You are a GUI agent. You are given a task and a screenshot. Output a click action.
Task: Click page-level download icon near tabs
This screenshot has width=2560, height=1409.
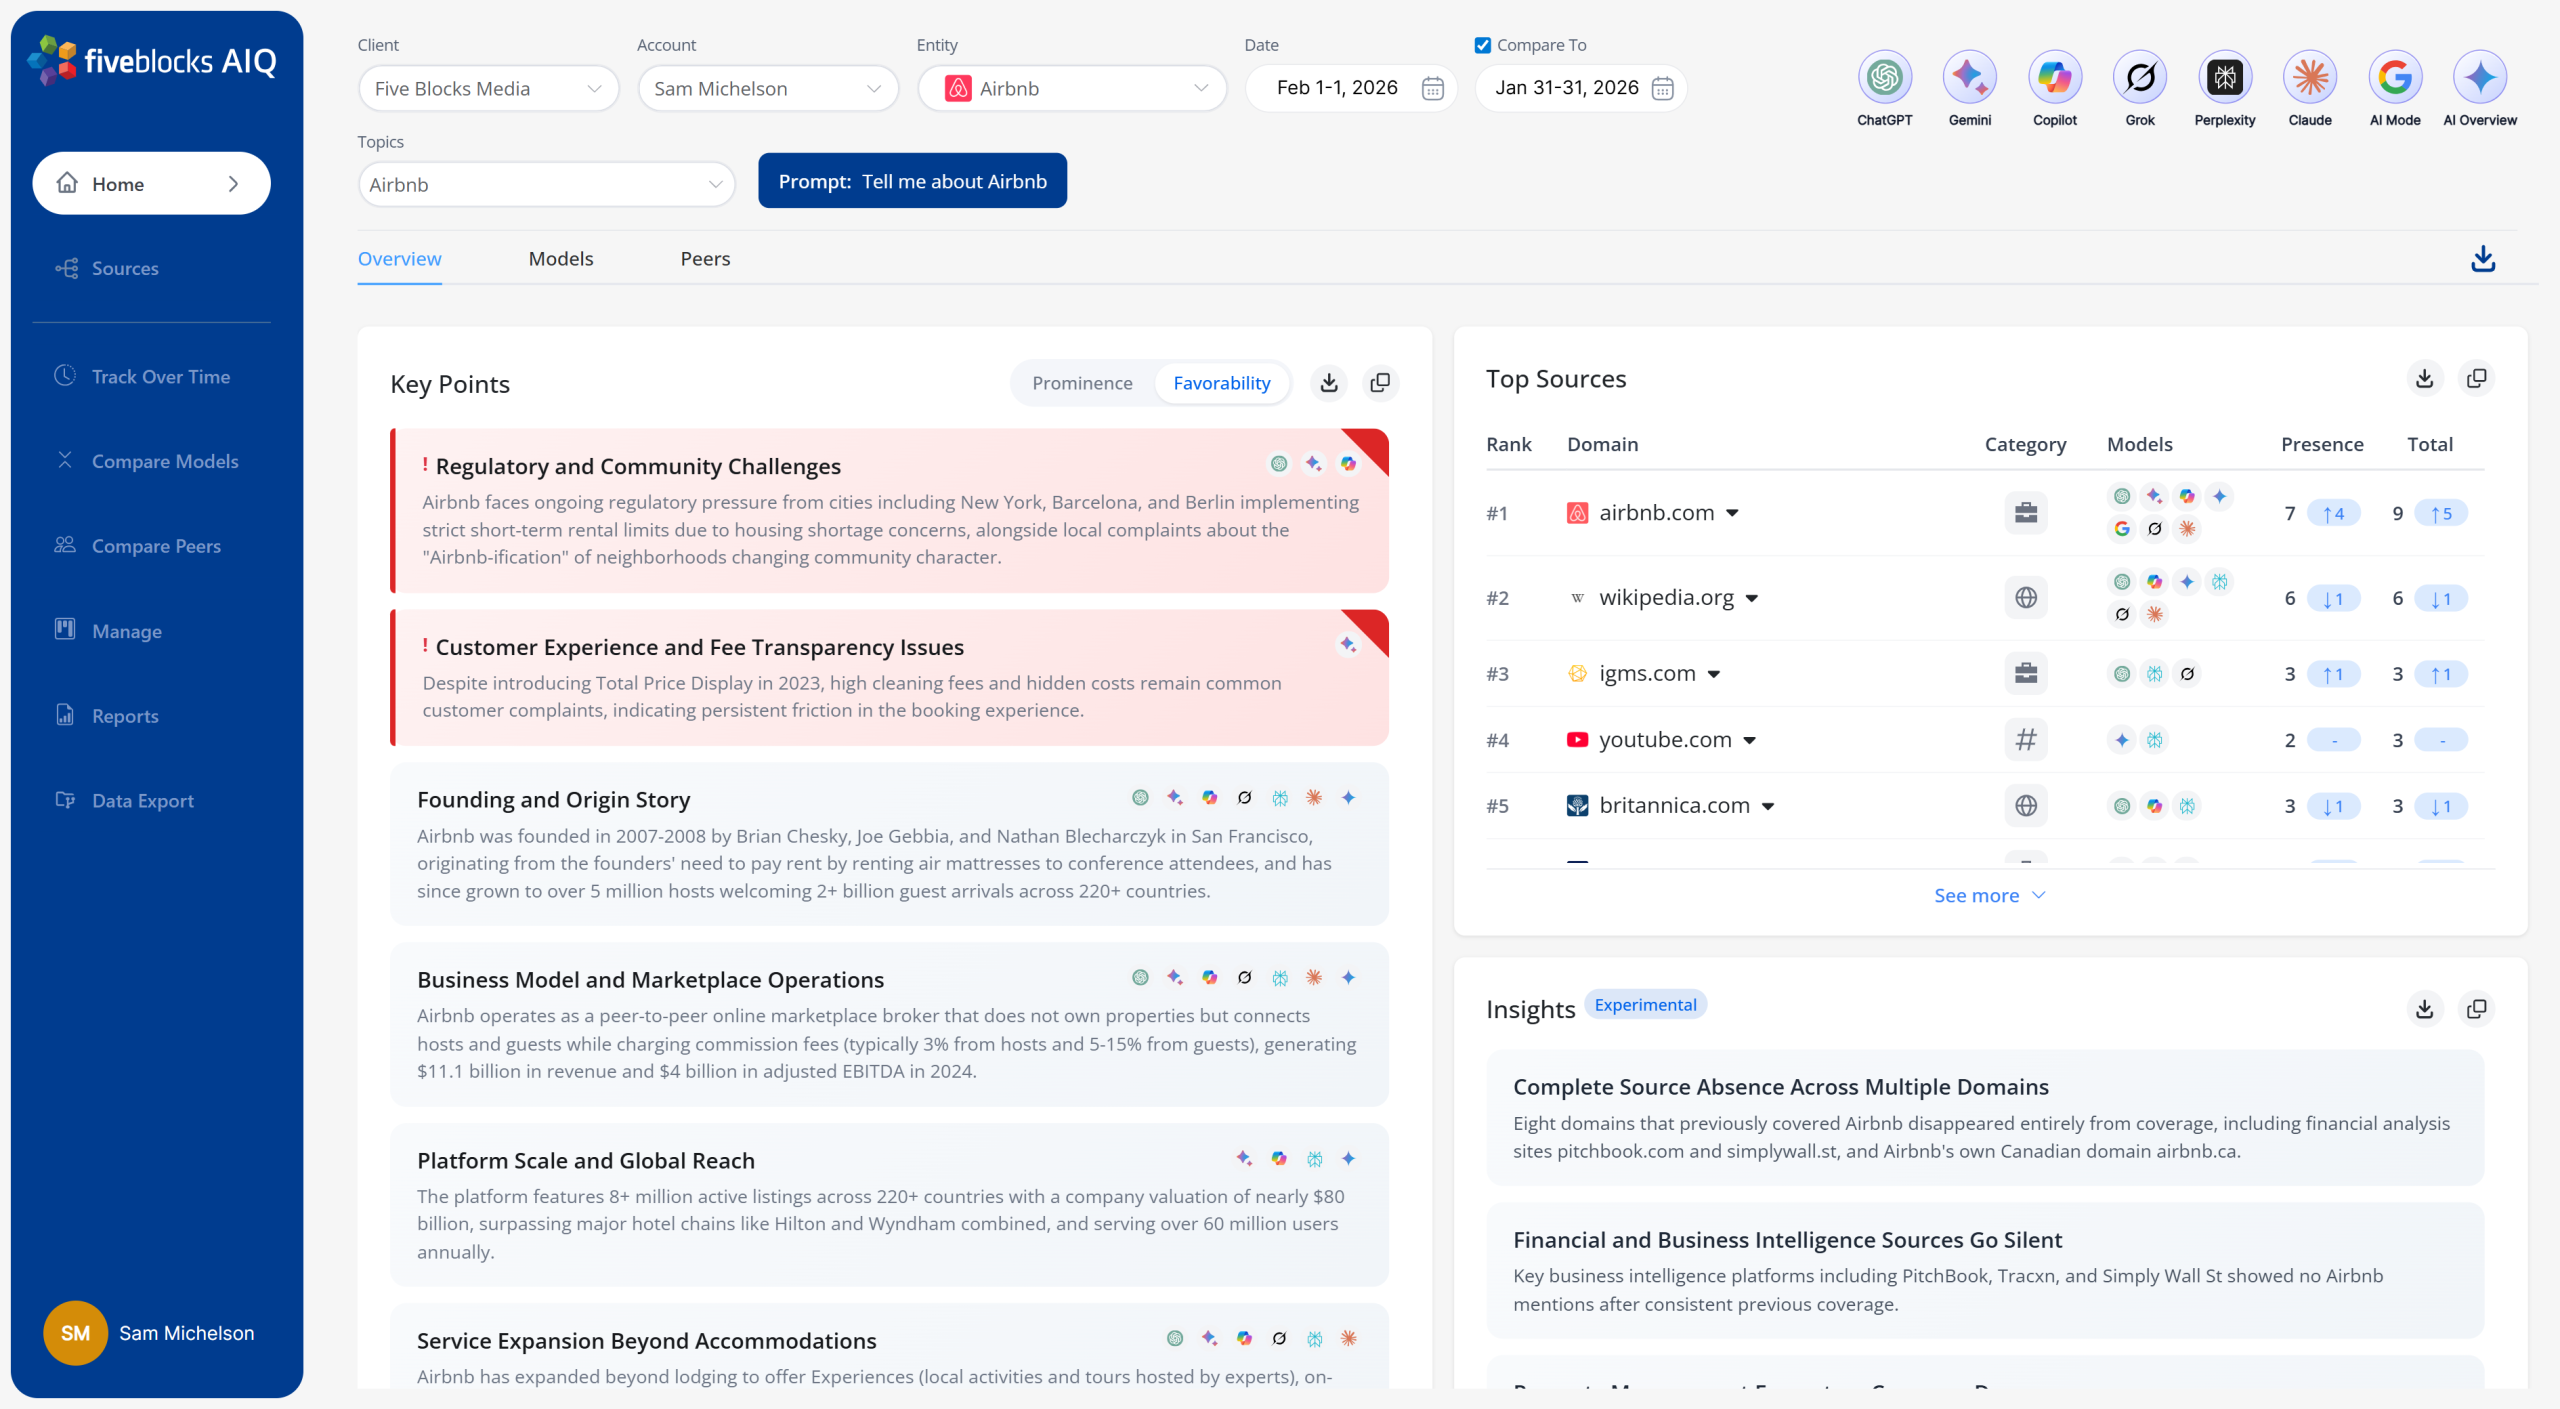tap(2482, 259)
